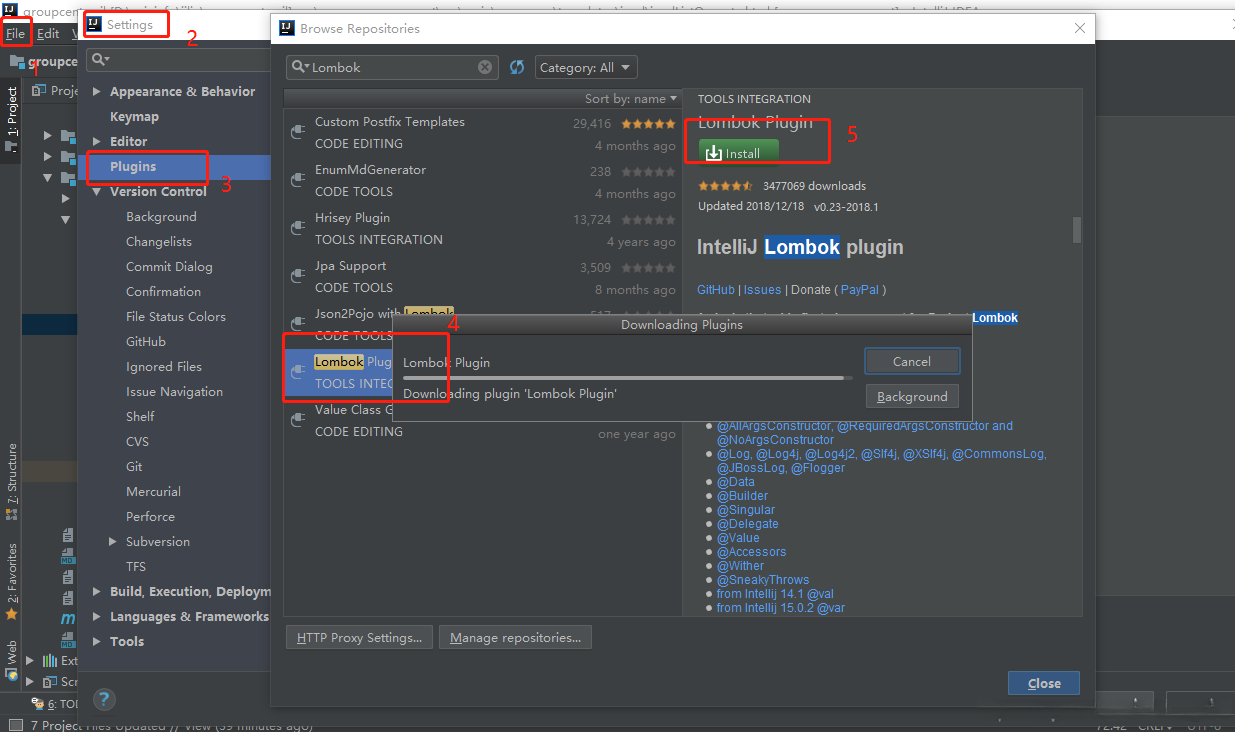Click the plugin description scrollbar
The height and width of the screenshot is (732, 1235).
tap(1076, 230)
